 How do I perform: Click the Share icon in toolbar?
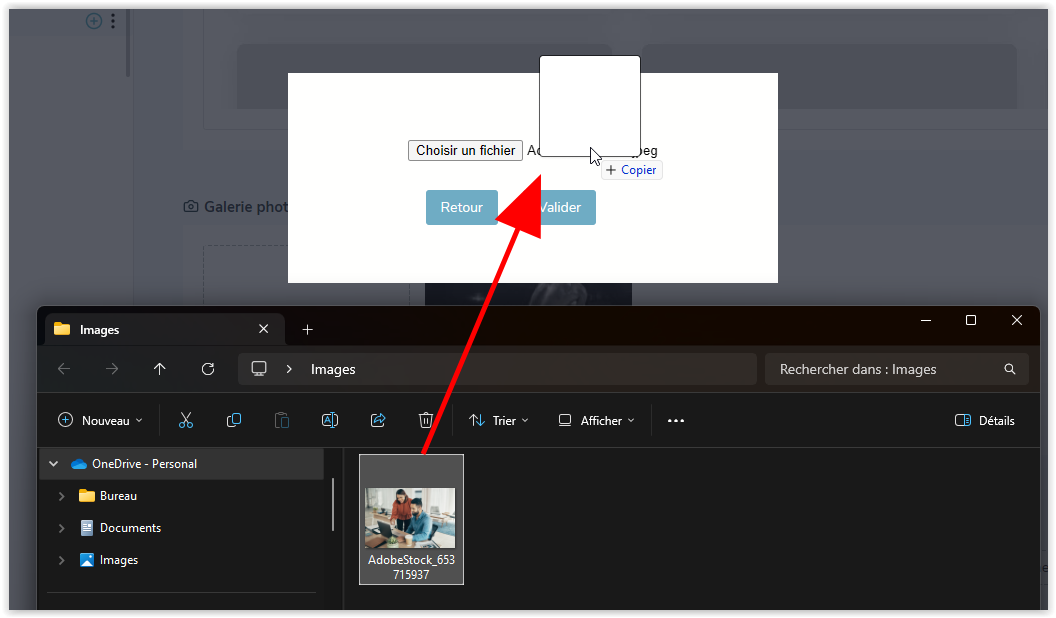(378, 421)
